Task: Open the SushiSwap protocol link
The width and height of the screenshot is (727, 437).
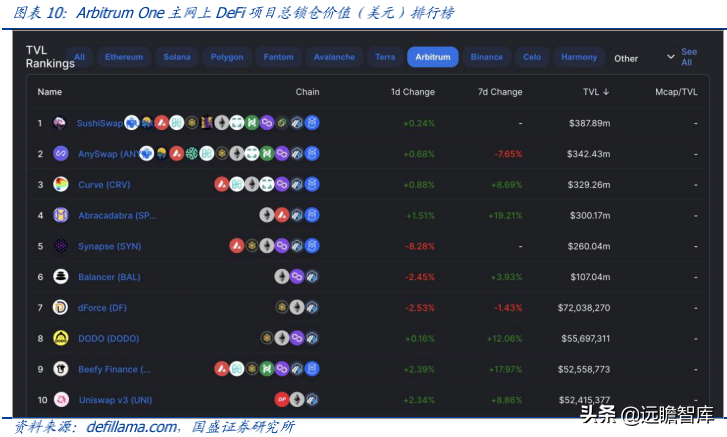Action: pos(100,123)
